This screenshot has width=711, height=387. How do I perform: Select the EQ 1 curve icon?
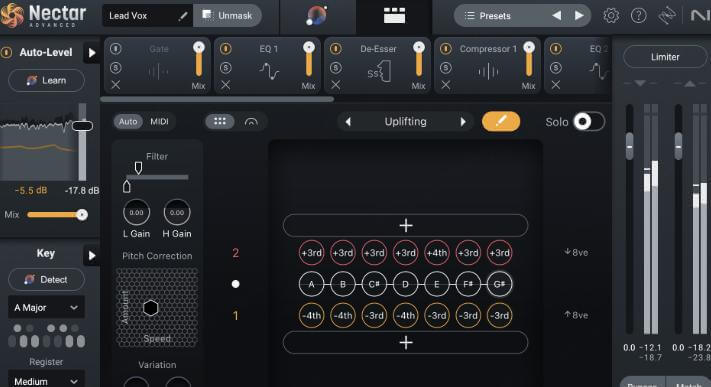click(269, 72)
